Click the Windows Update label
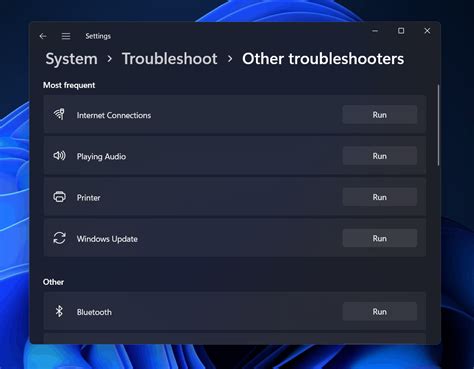474x369 pixels. click(x=107, y=239)
